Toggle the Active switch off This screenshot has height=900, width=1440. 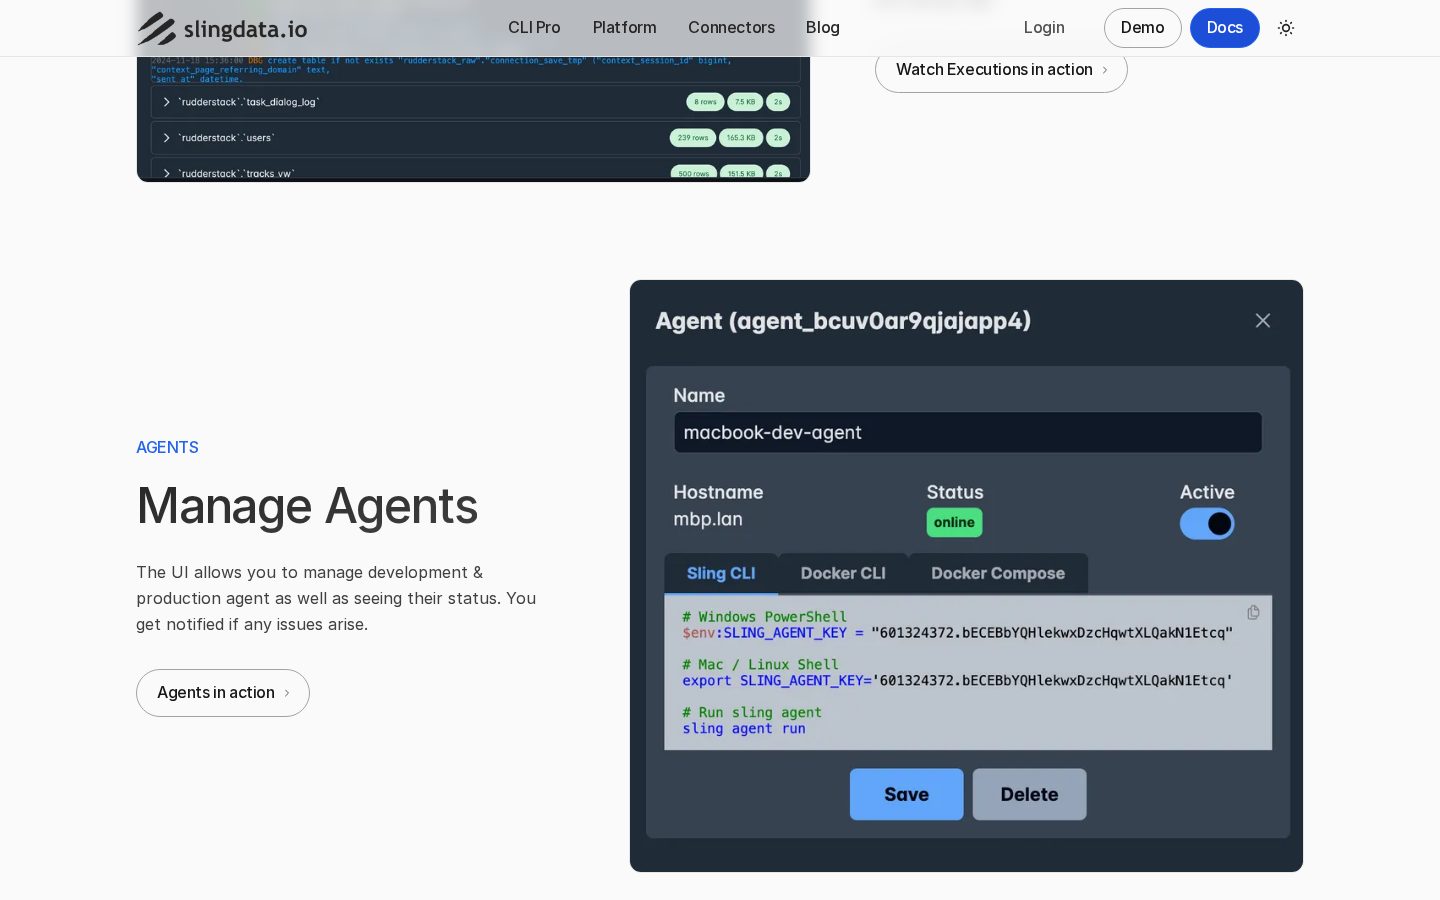tap(1207, 523)
